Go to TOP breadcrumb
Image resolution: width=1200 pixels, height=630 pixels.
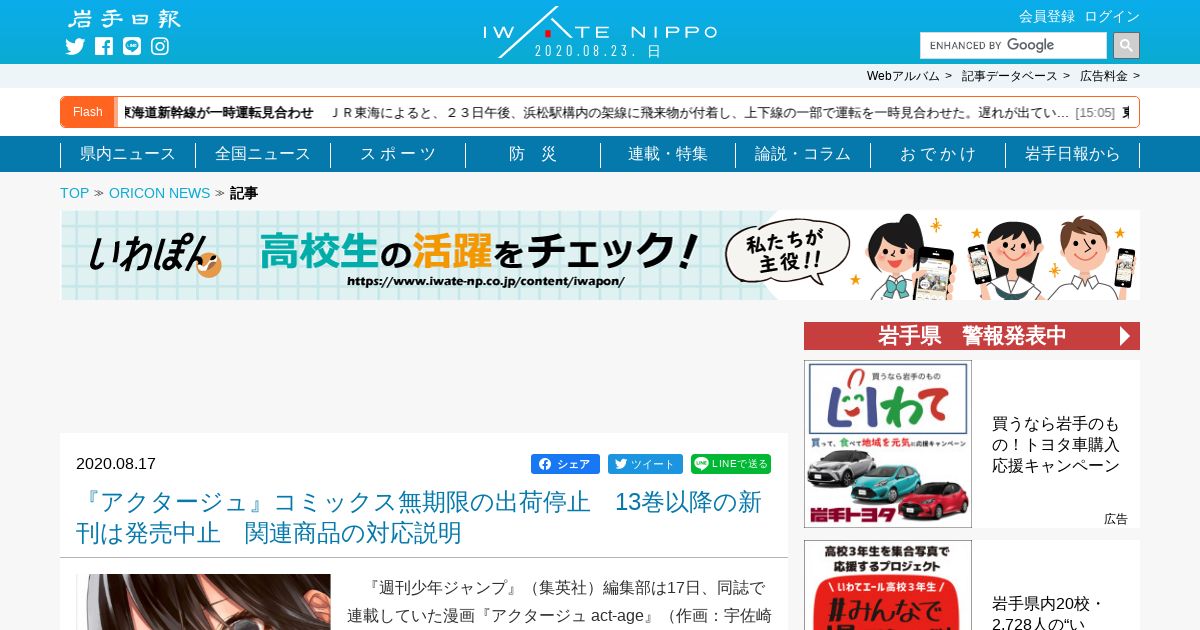[74, 193]
